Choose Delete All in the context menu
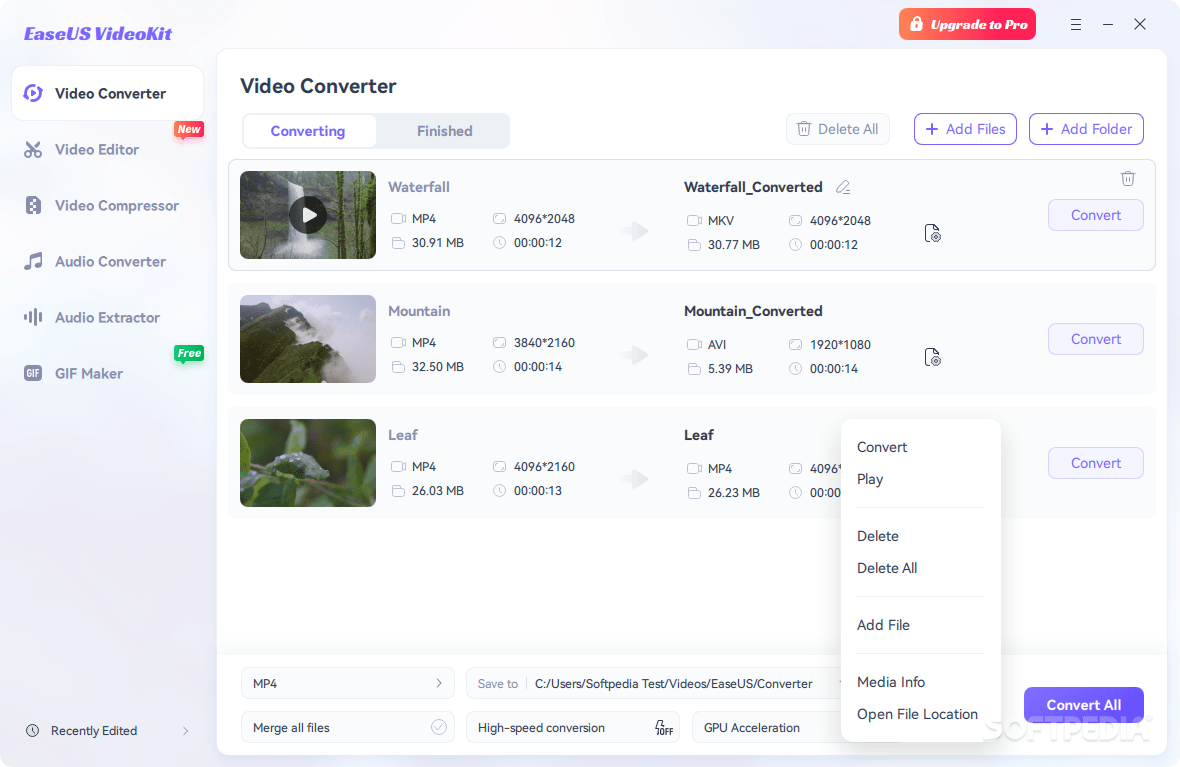 pyautogui.click(x=887, y=567)
